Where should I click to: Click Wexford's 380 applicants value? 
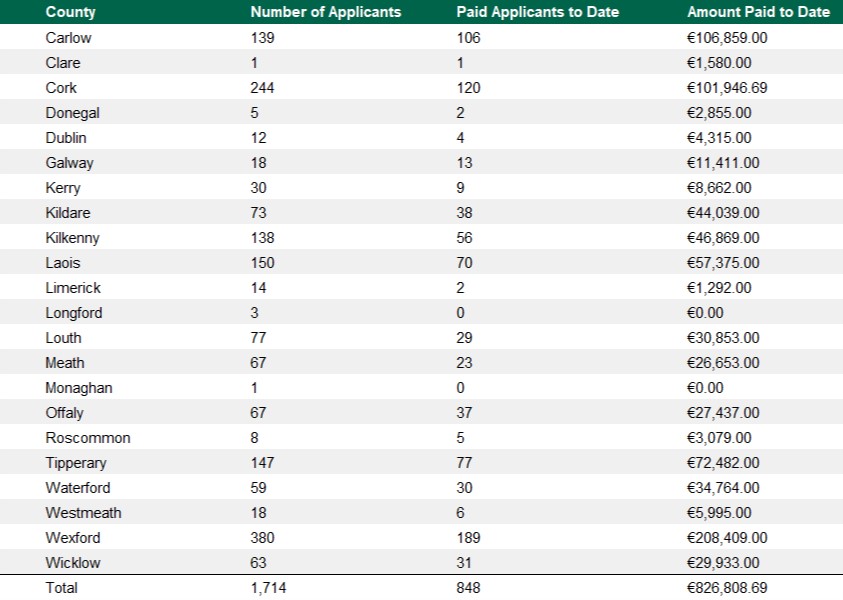[263, 538]
